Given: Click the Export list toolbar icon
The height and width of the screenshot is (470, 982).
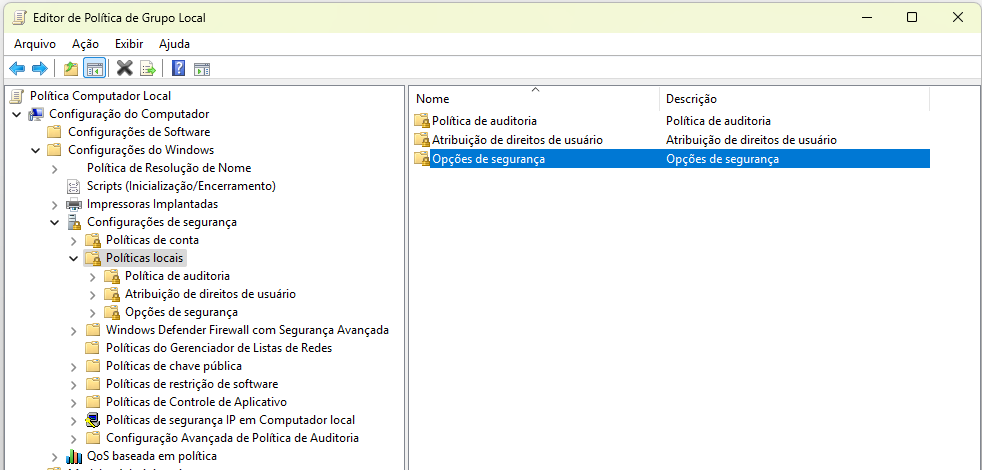Looking at the screenshot, I should coord(148,68).
